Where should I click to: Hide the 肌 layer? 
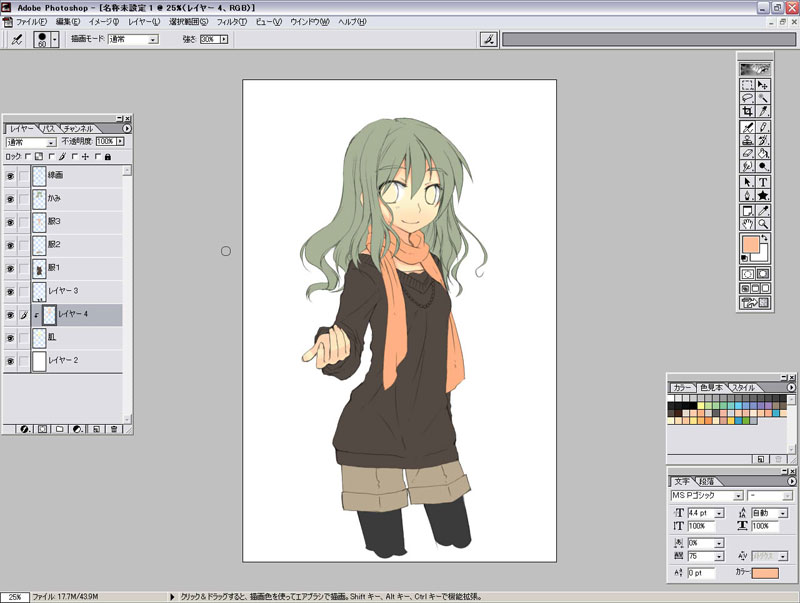coord(10,338)
